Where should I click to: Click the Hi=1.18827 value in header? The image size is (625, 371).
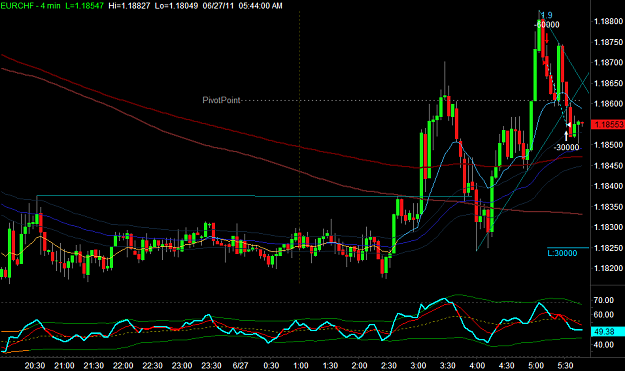(x=129, y=6)
